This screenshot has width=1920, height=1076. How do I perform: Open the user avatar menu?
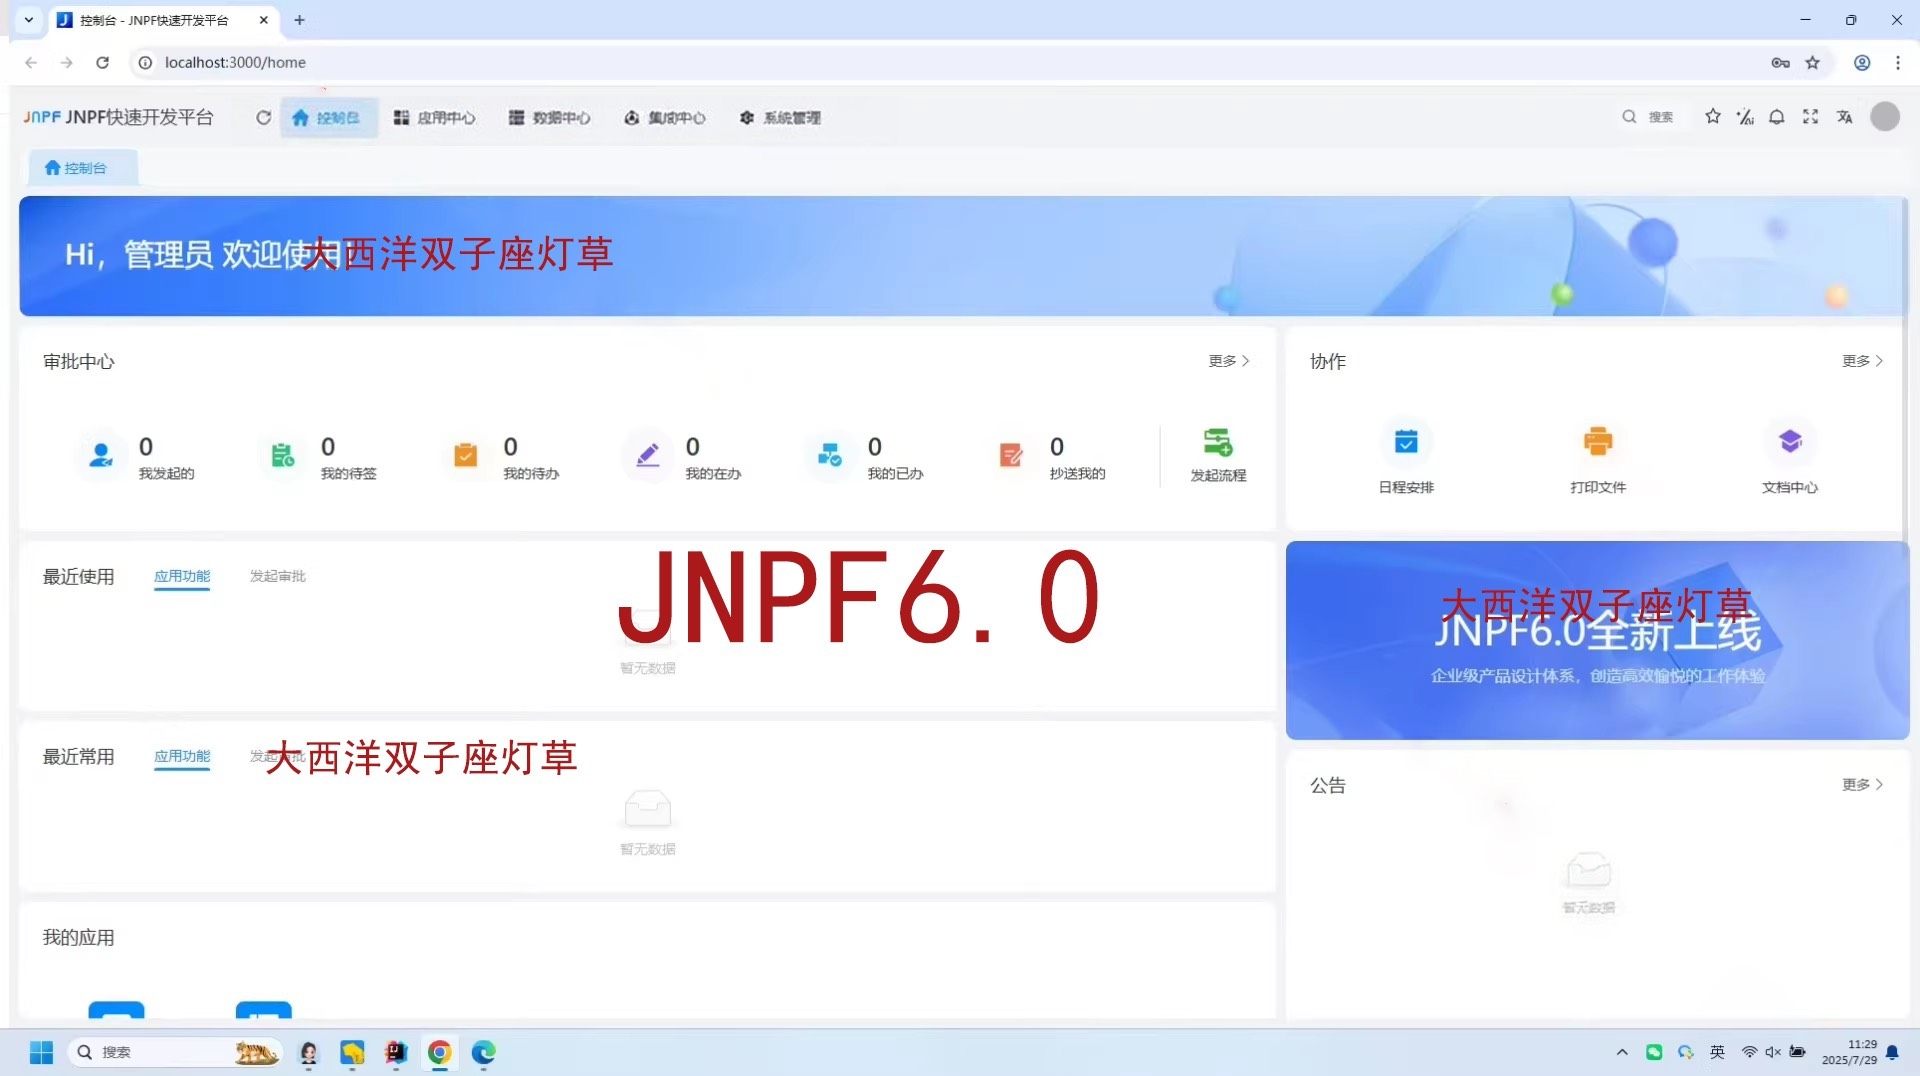pyautogui.click(x=1885, y=117)
